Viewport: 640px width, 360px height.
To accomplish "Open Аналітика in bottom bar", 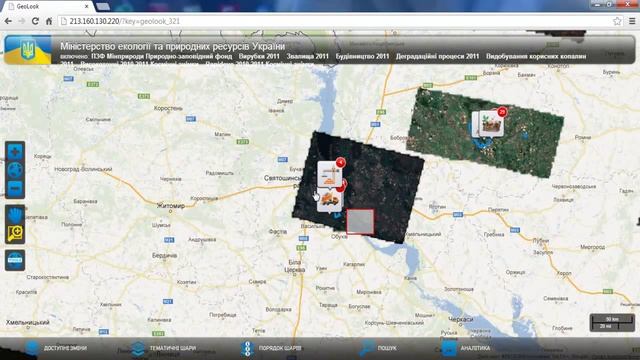I will click(x=467, y=348).
